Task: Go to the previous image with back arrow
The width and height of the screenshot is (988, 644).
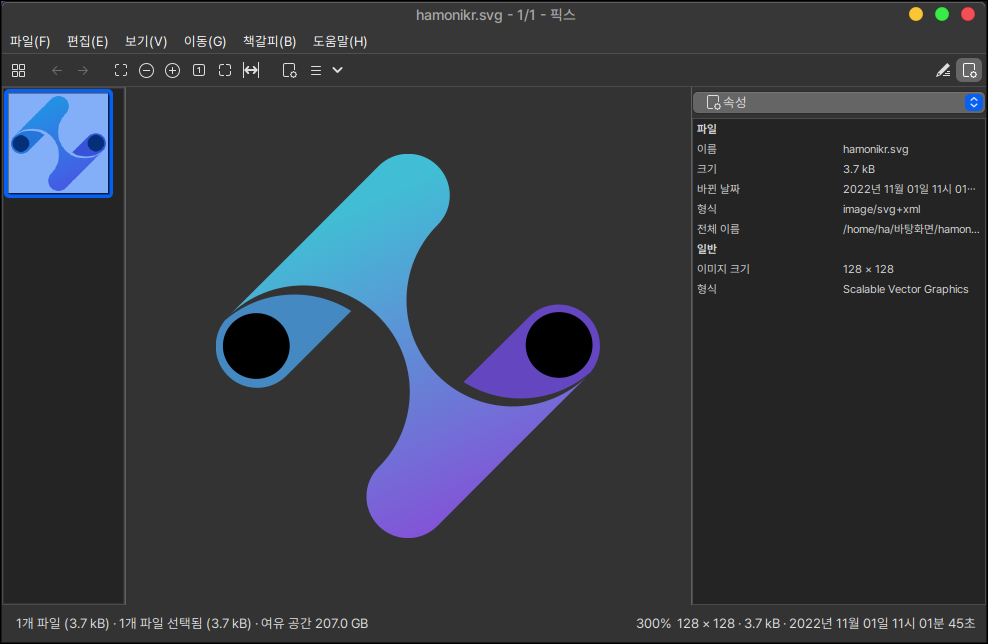Action: [x=57, y=70]
